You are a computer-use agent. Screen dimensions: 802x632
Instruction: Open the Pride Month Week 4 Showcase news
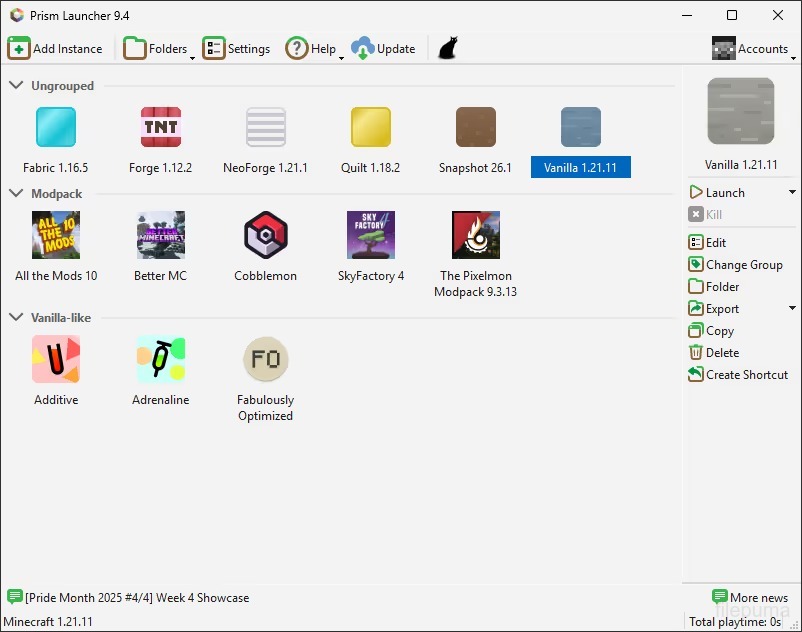tap(136, 598)
